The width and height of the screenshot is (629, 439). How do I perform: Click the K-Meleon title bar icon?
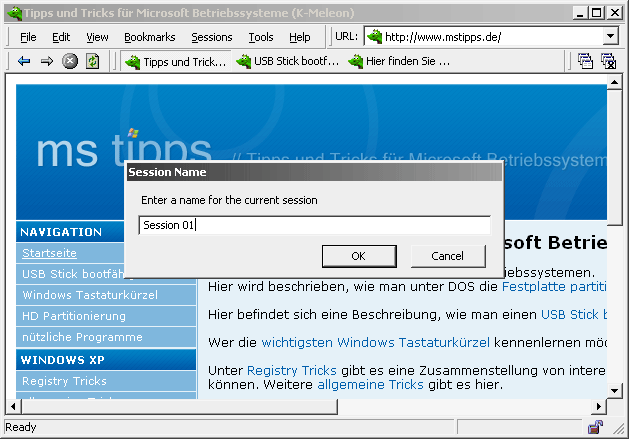click(x=14, y=13)
